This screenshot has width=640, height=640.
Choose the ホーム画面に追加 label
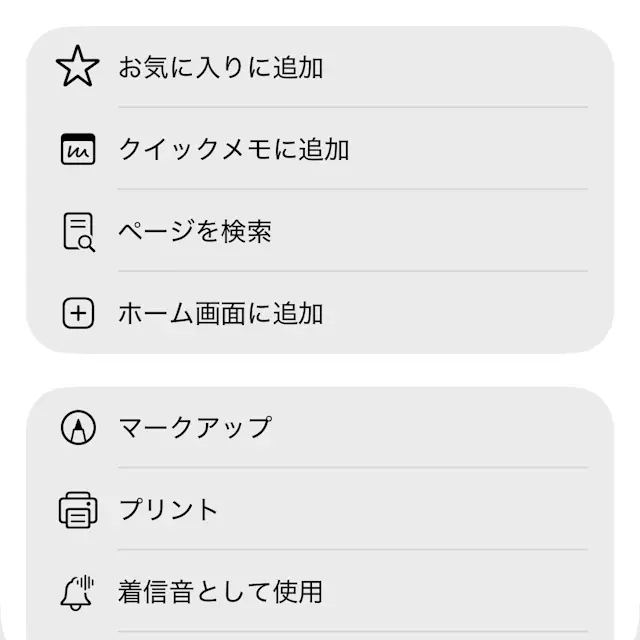(x=221, y=314)
